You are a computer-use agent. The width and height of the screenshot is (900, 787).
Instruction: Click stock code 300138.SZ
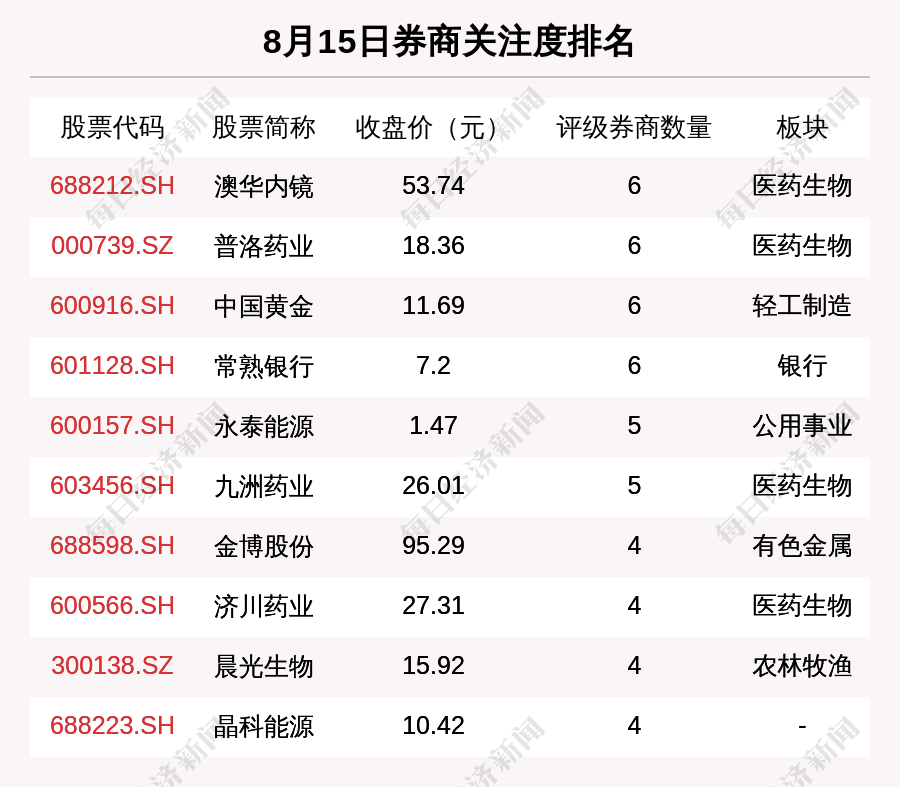click(112, 666)
